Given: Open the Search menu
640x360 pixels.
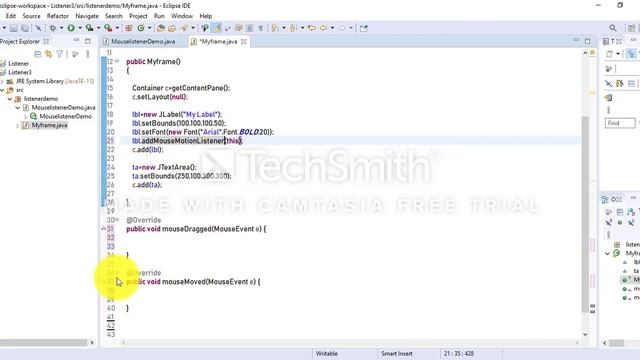Looking at the screenshot, I should point(113,16).
